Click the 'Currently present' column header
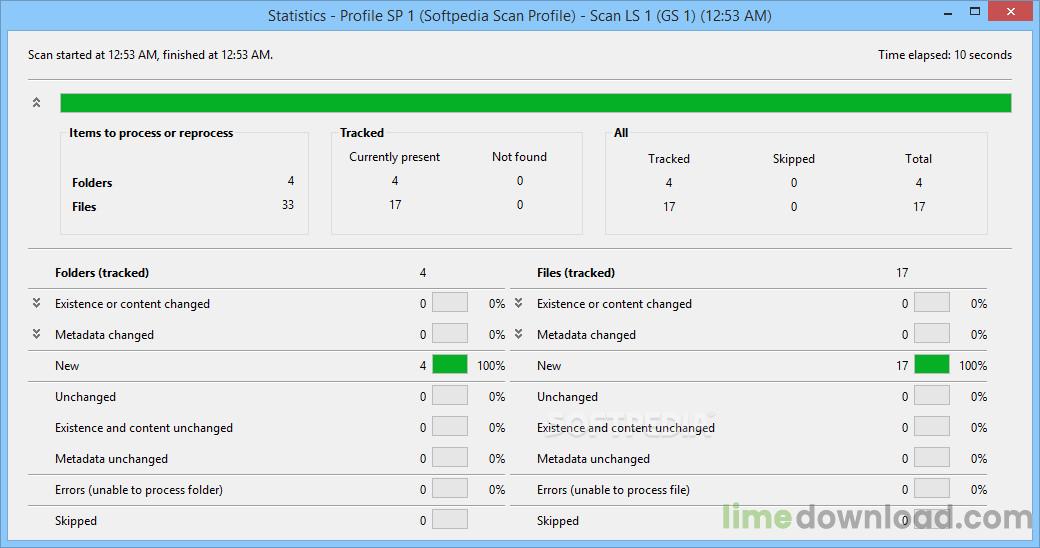Screen dimensions: 1040x548 [395, 157]
